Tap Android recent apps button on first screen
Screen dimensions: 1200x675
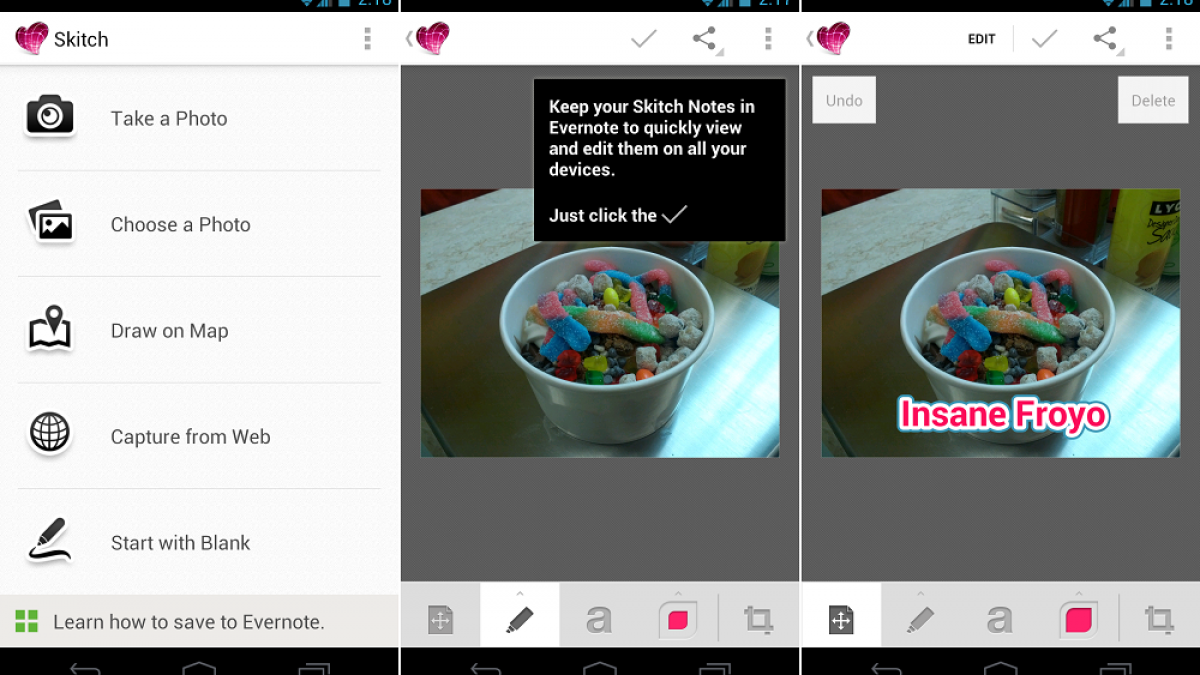point(314,668)
